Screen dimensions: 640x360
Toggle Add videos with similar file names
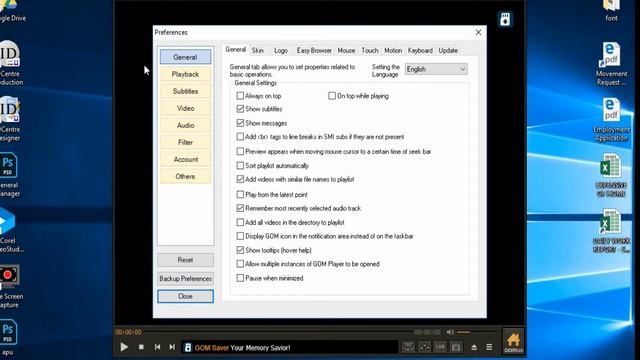click(240, 179)
